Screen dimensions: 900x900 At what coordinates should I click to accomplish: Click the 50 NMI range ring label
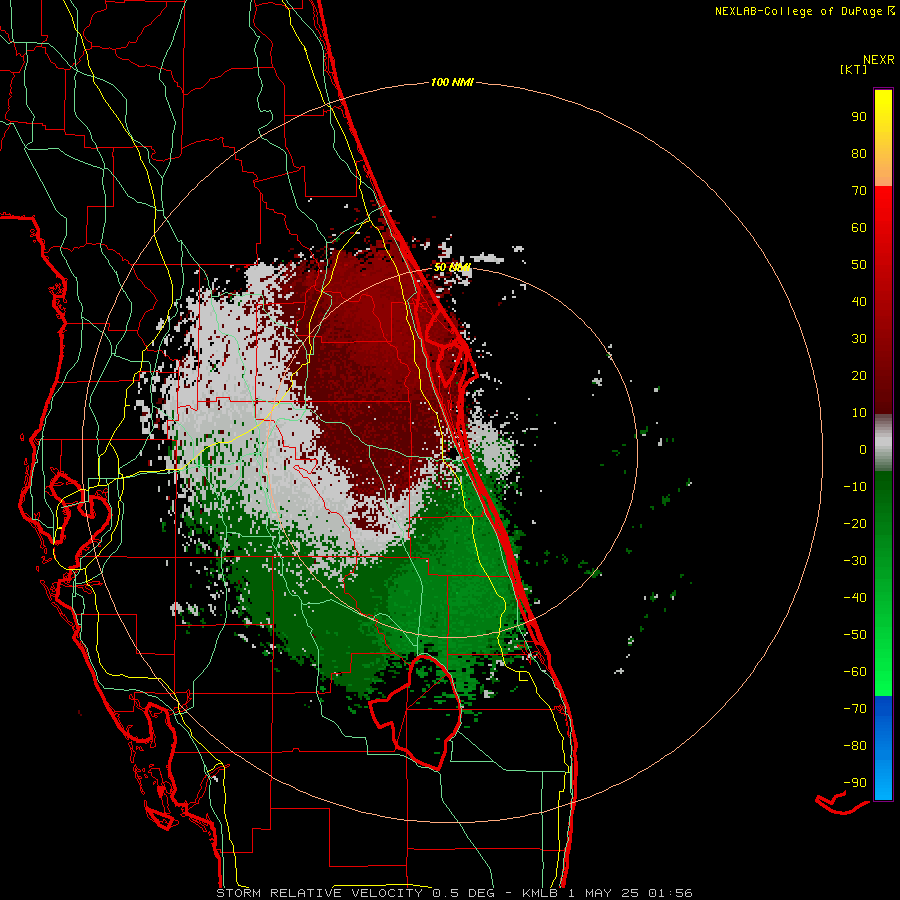[x=452, y=267]
